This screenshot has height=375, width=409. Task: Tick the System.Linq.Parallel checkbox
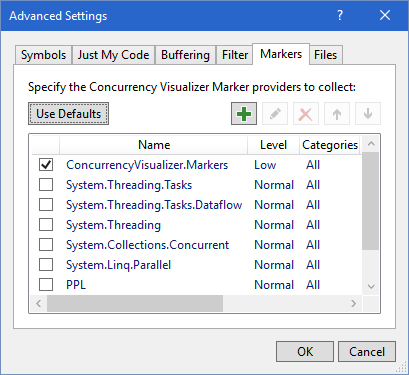click(46, 265)
